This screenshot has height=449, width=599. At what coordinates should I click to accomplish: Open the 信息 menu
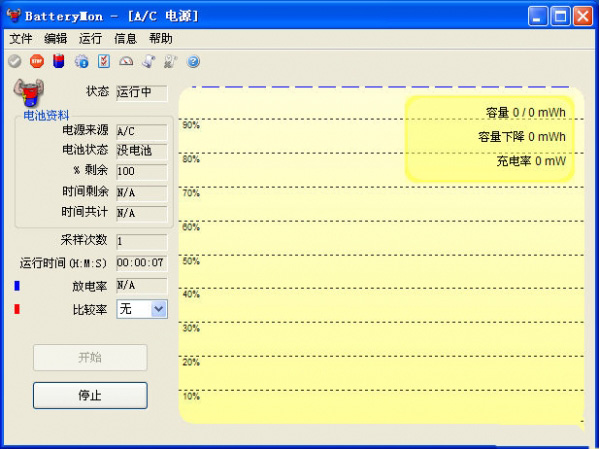125,39
